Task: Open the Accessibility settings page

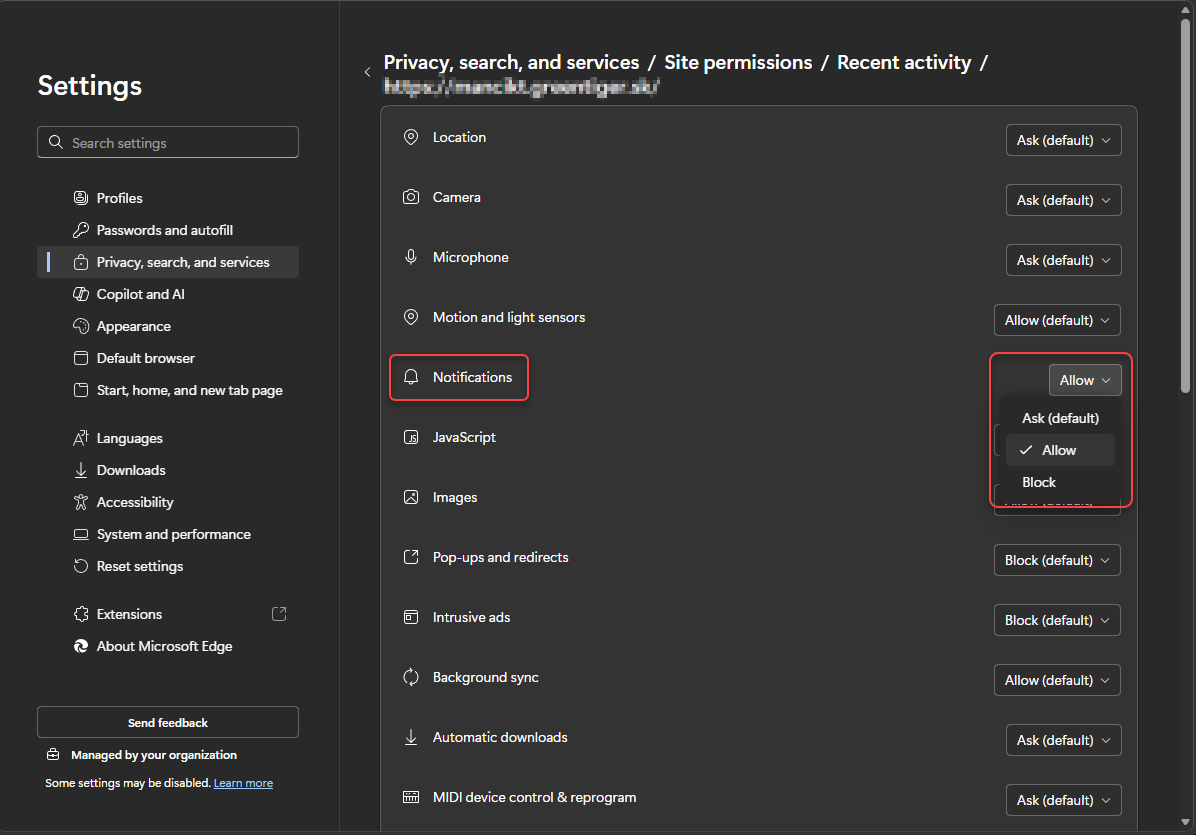Action: point(168,503)
